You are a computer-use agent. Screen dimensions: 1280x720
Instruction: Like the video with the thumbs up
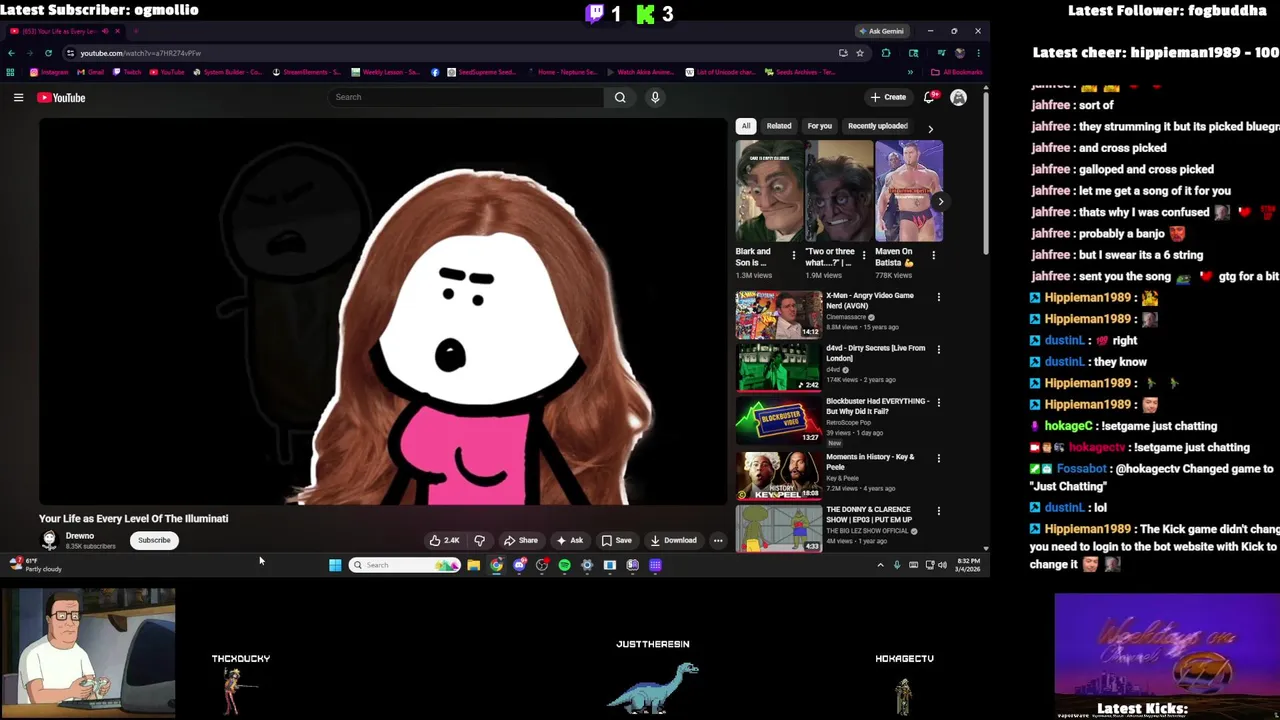[x=443, y=540]
